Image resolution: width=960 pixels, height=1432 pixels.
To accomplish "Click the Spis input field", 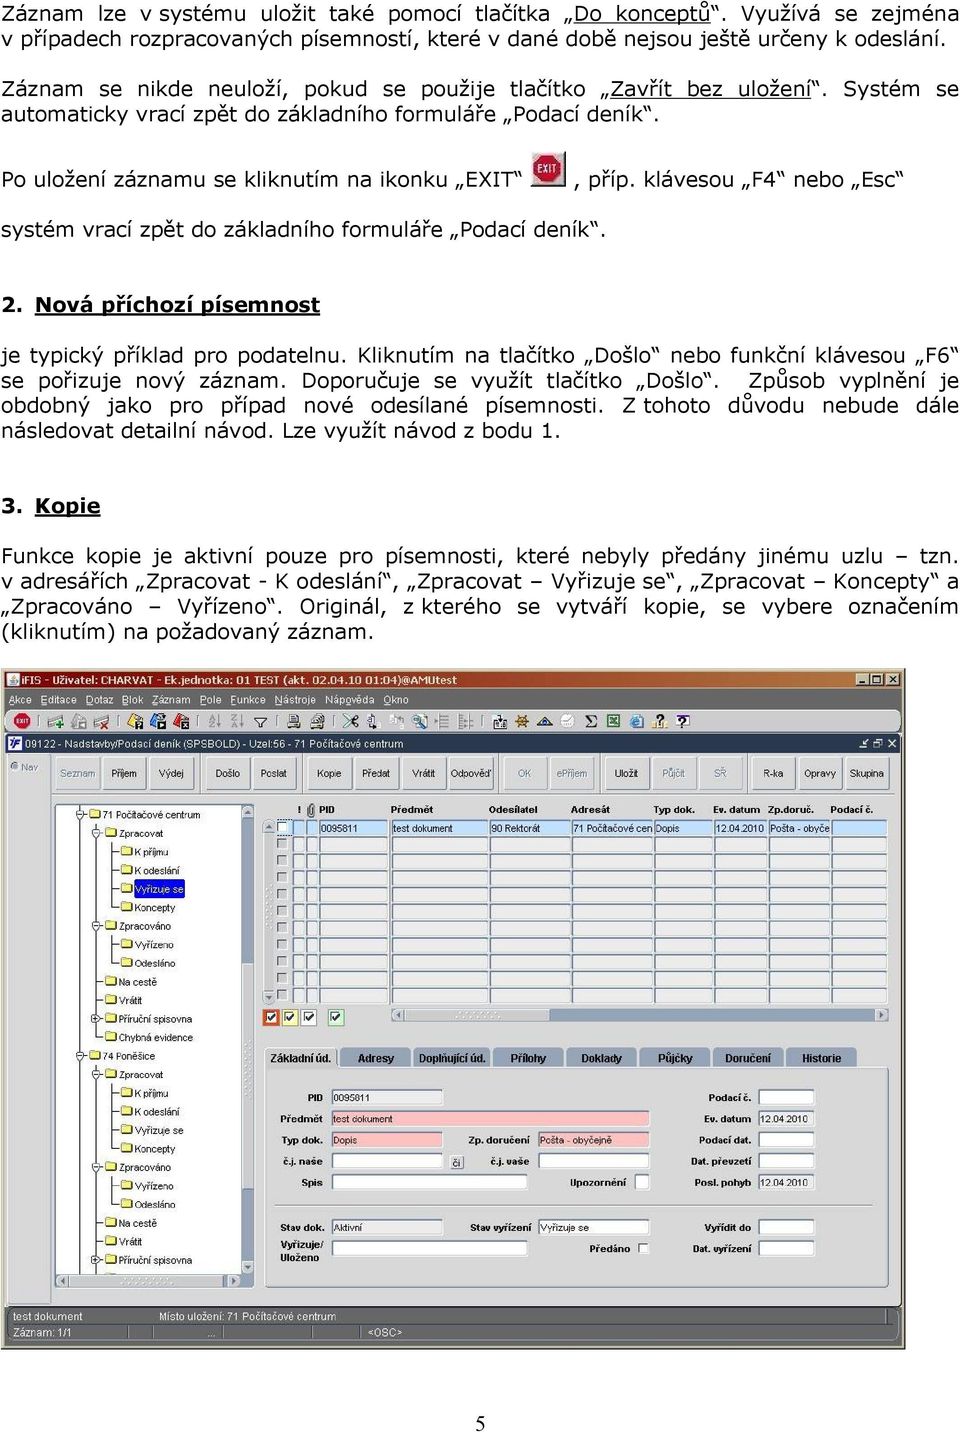I will (429, 1182).
